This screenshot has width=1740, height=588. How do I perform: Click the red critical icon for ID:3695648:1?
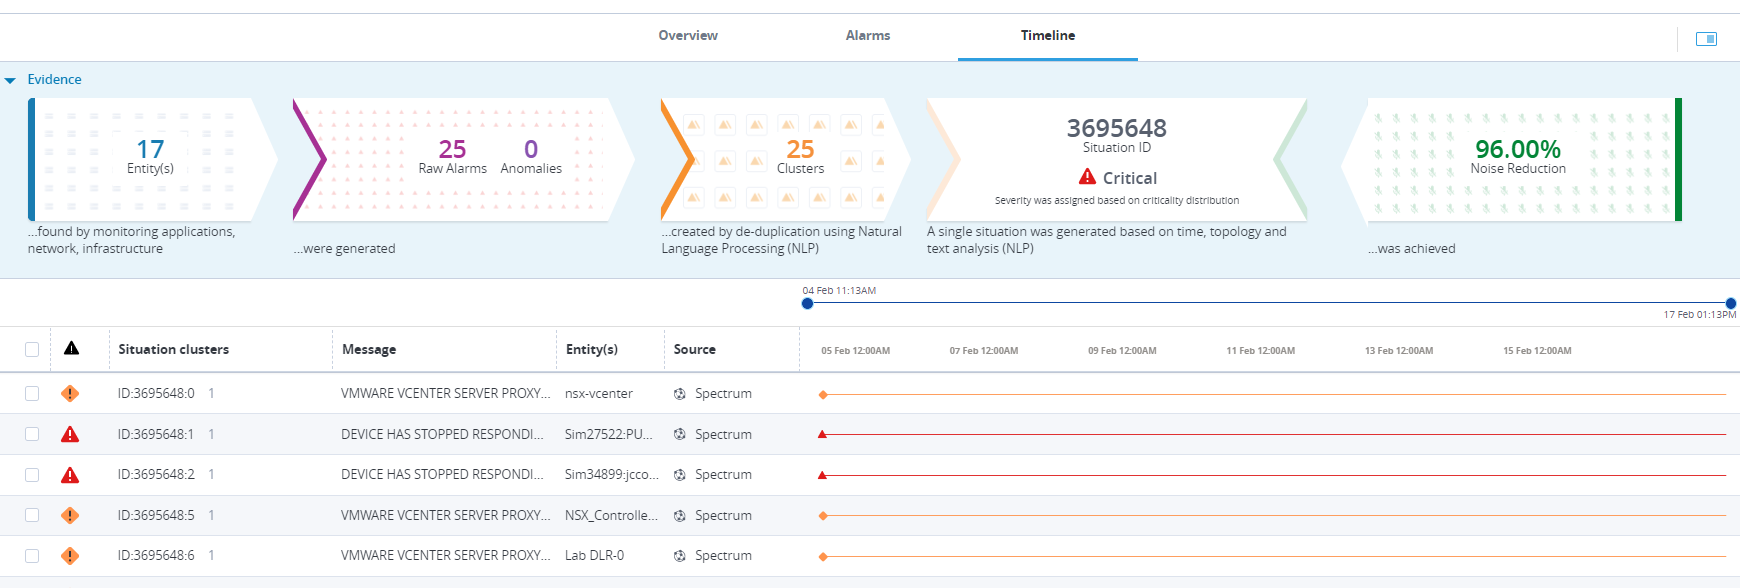click(x=70, y=434)
